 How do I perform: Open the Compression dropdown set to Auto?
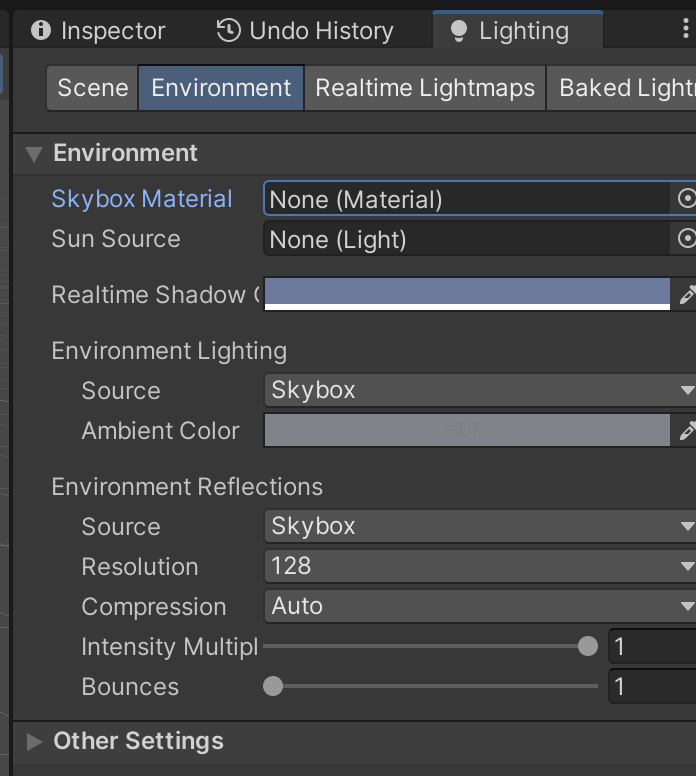(480, 606)
